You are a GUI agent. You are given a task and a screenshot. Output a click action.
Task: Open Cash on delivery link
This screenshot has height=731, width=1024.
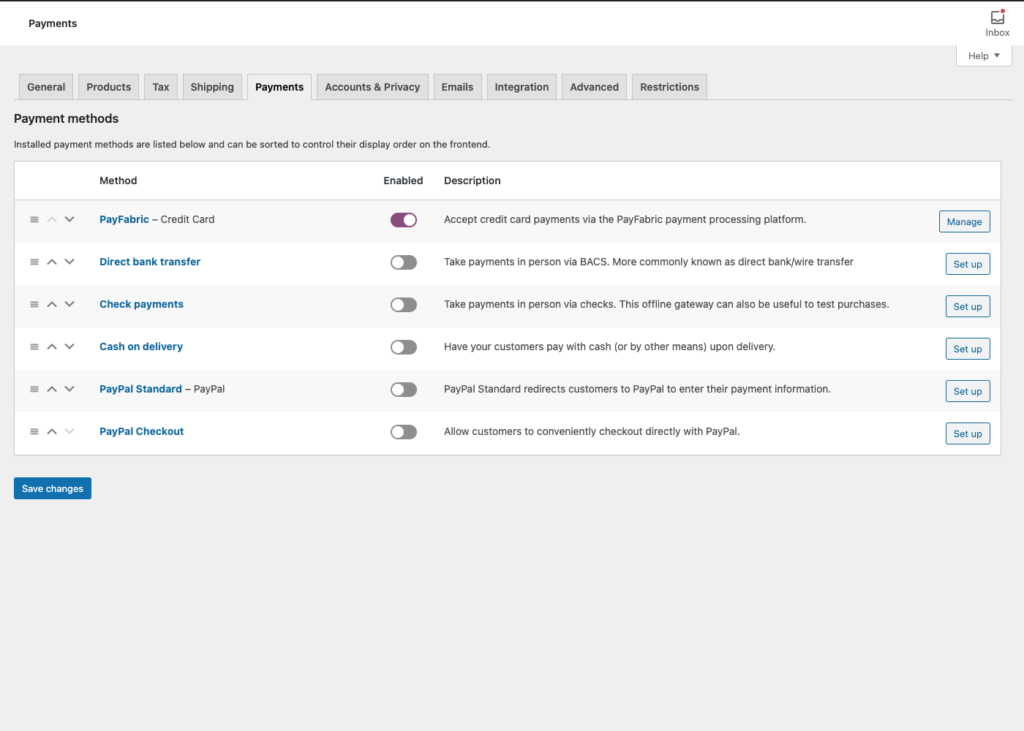pos(141,347)
